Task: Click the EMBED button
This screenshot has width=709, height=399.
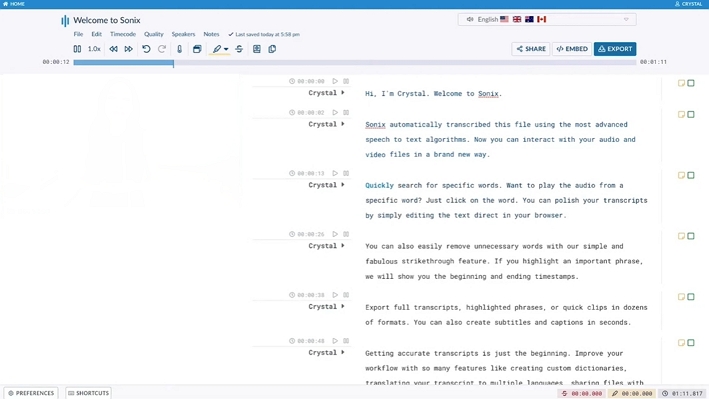Action: 572,49
